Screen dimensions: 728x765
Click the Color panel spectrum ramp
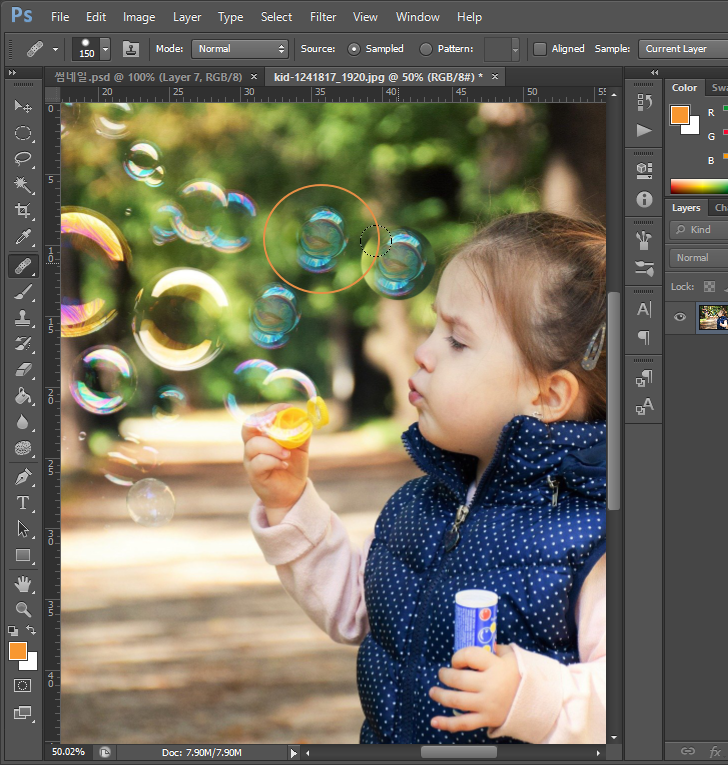(x=699, y=186)
